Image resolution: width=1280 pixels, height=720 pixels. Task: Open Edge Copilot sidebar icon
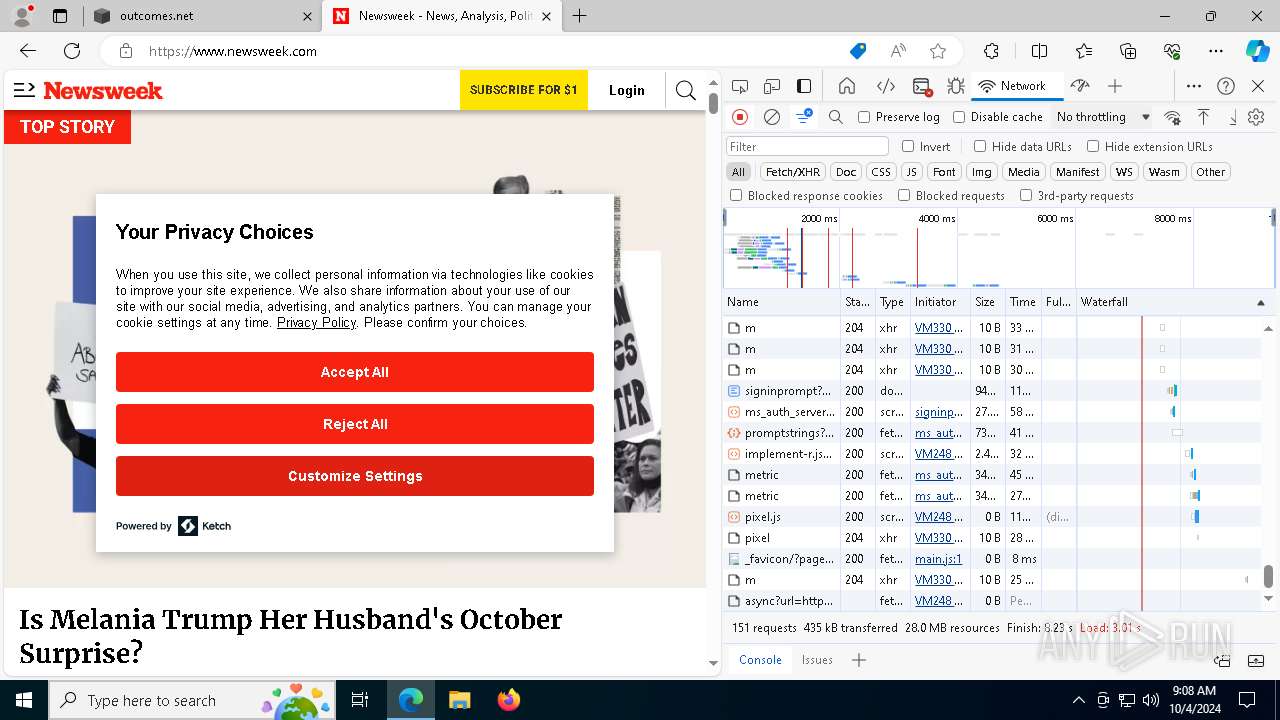tap(1257, 51)
